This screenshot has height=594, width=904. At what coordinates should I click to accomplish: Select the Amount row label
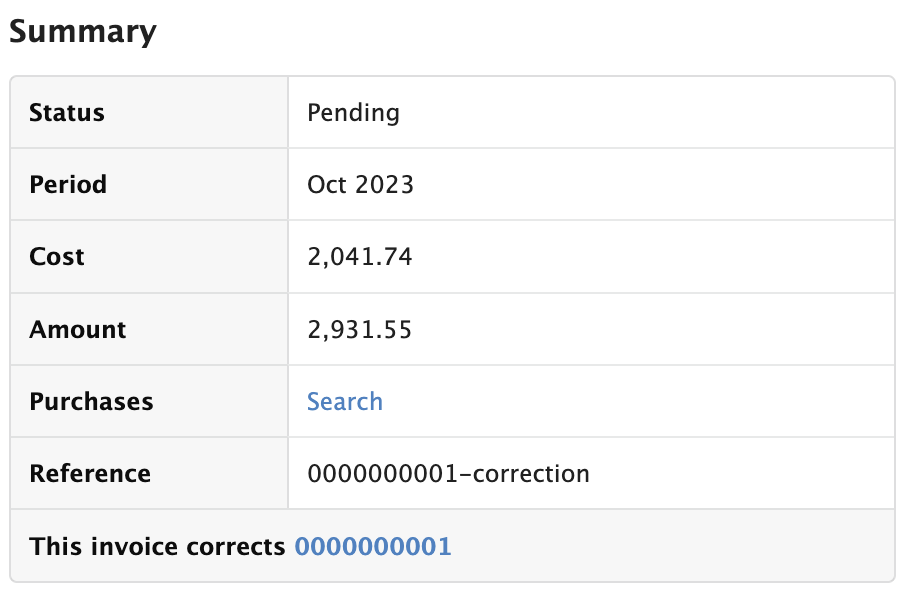[77, 329]
